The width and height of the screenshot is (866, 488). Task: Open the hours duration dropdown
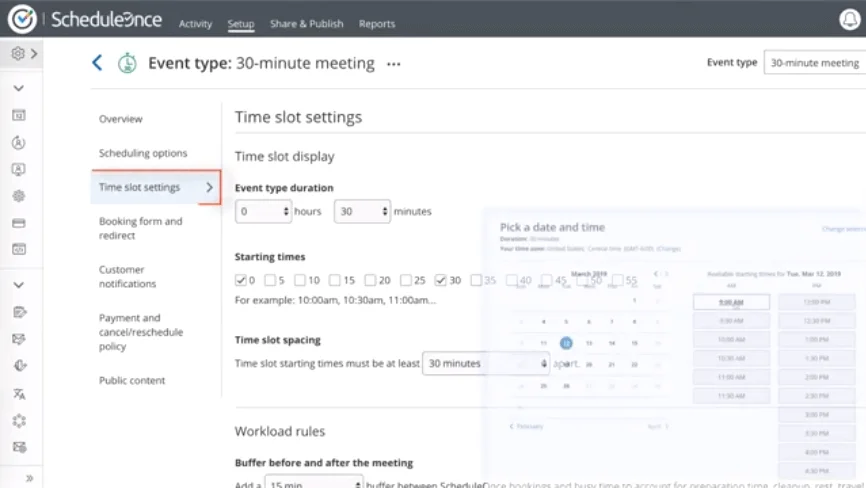pyautogui.click(x=263, y=211)
